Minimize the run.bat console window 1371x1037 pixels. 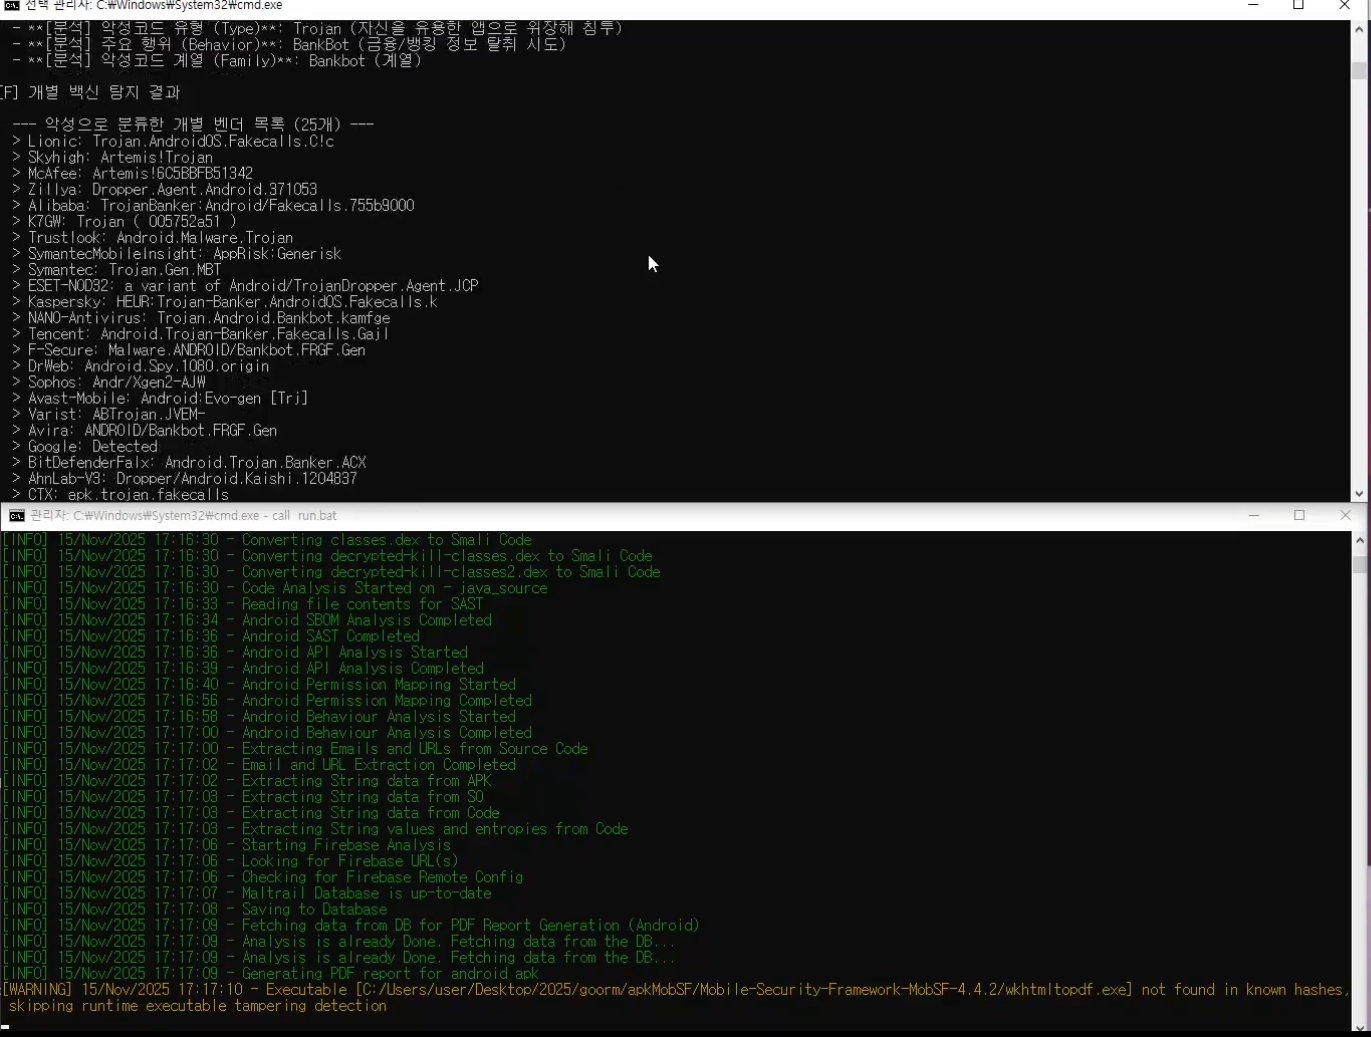(1254, 516)
